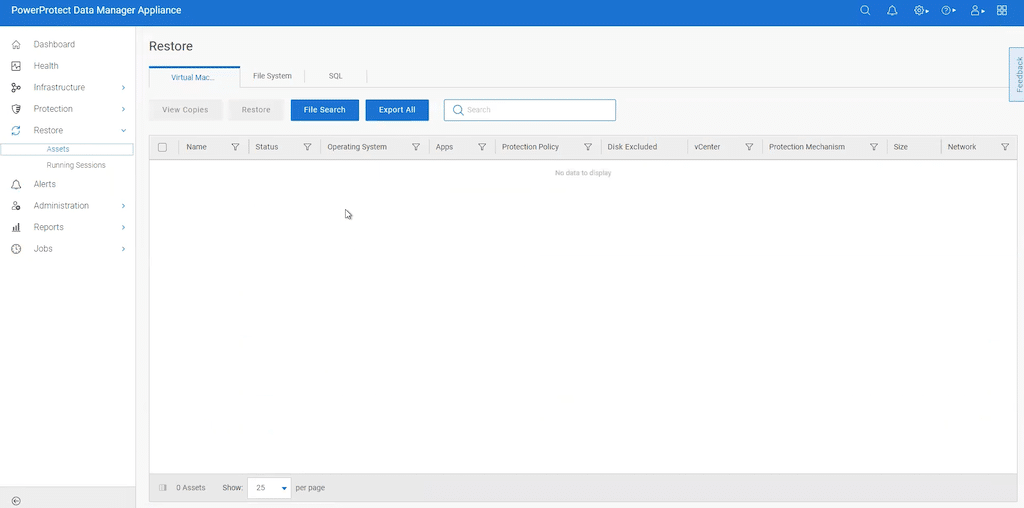Open the Feedback side tab
This screenshot has height=508, width=1024.
coord(1017,74)
